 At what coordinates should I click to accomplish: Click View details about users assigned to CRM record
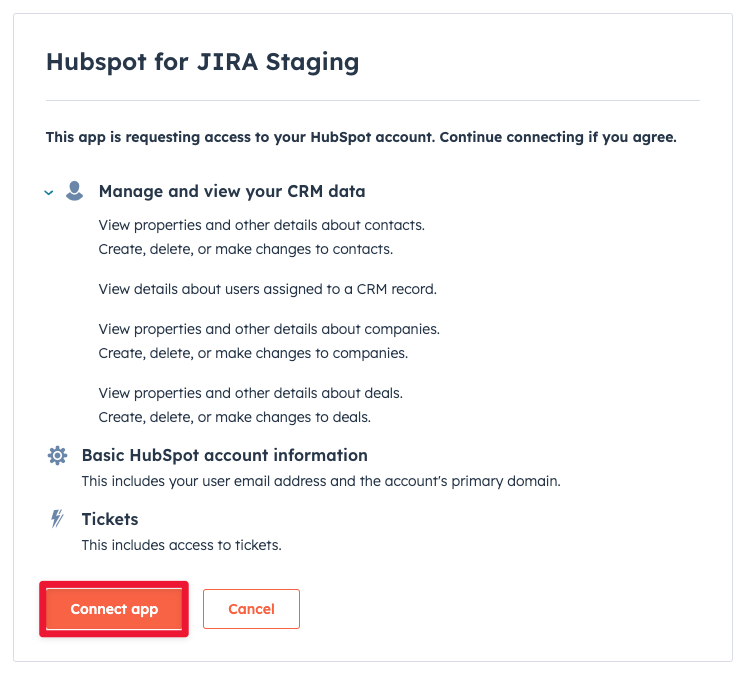pos(268,289)
